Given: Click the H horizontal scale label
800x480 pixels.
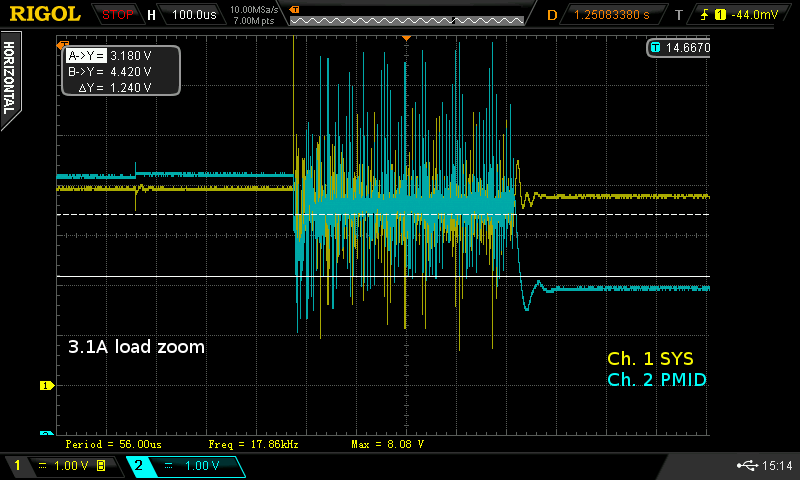Looking at the screenshot, I should coord(151,15).
